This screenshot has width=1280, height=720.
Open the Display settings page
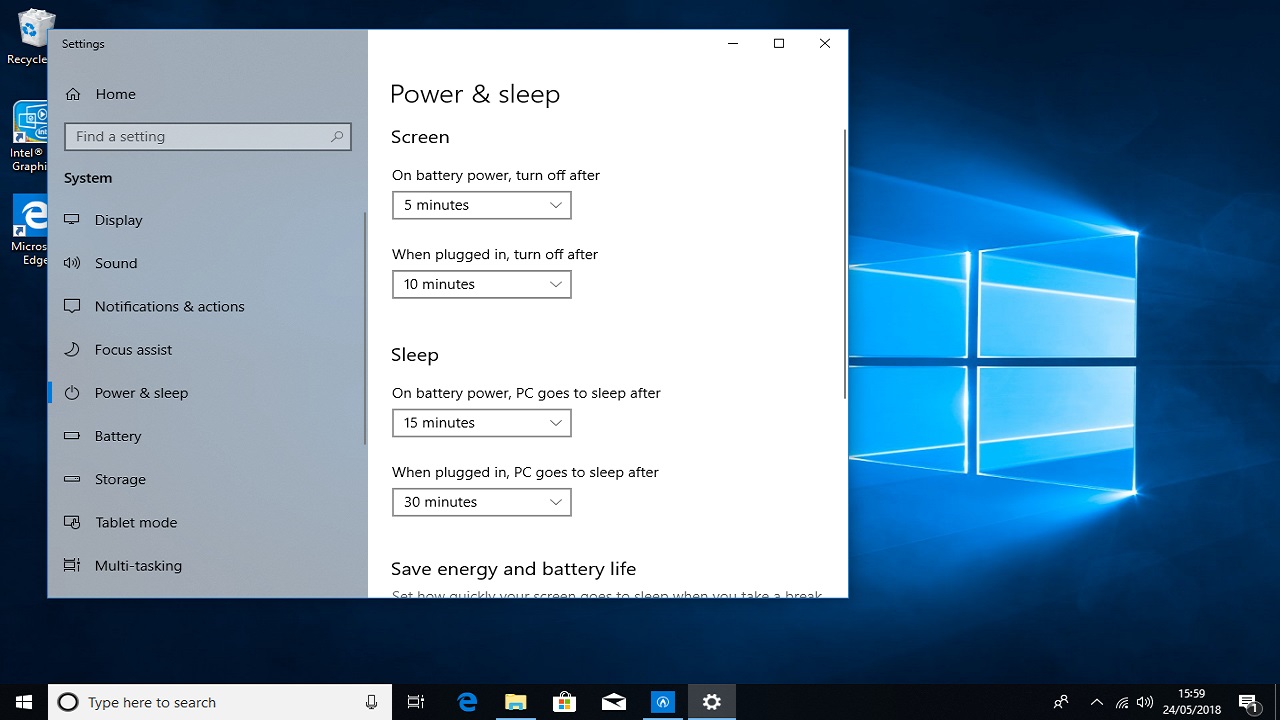(x=207, y=220)
